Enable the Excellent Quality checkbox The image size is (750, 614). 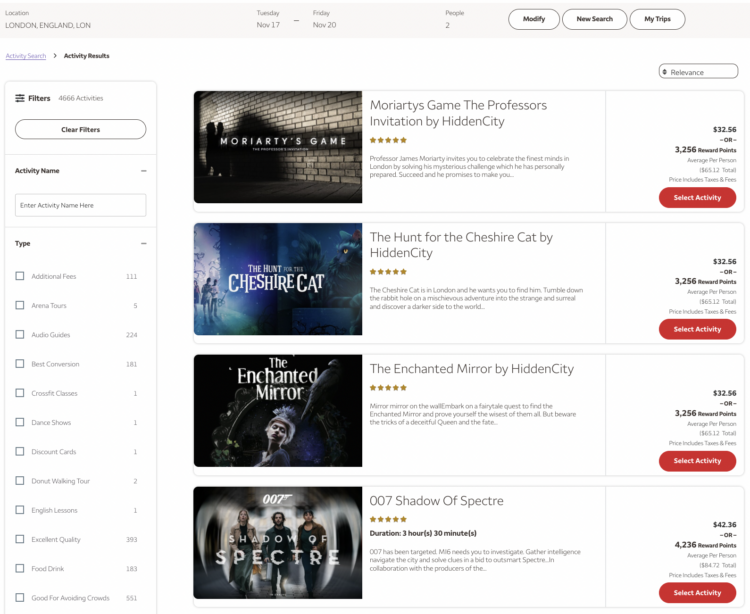click(x=20, y=539)
